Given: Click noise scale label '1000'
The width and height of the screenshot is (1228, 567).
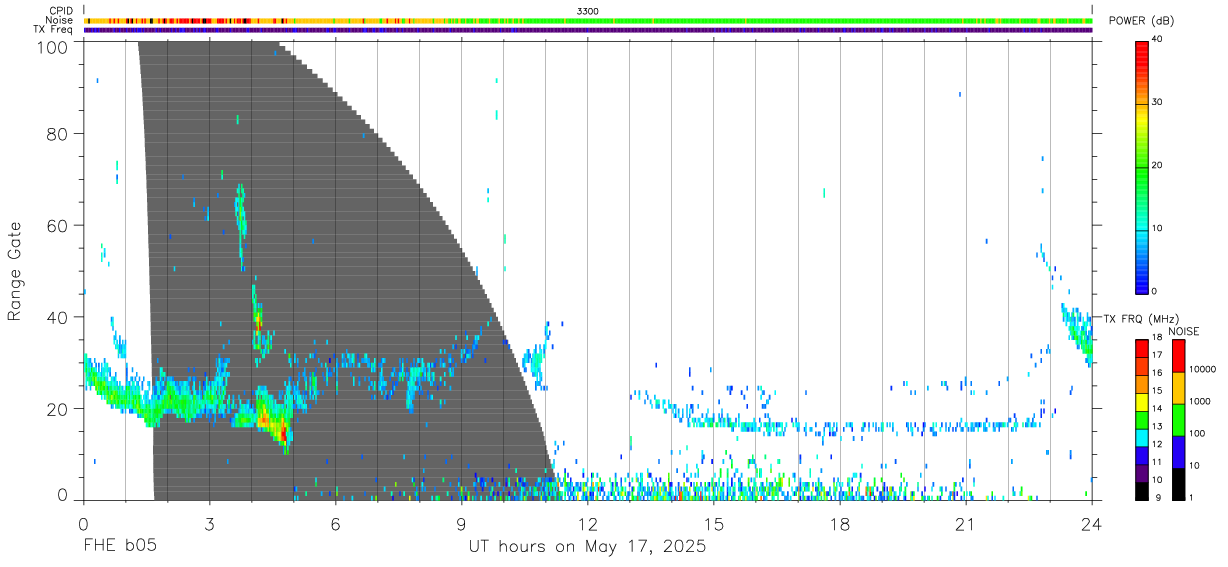Looking at the screenshot, I should 1199,401.
